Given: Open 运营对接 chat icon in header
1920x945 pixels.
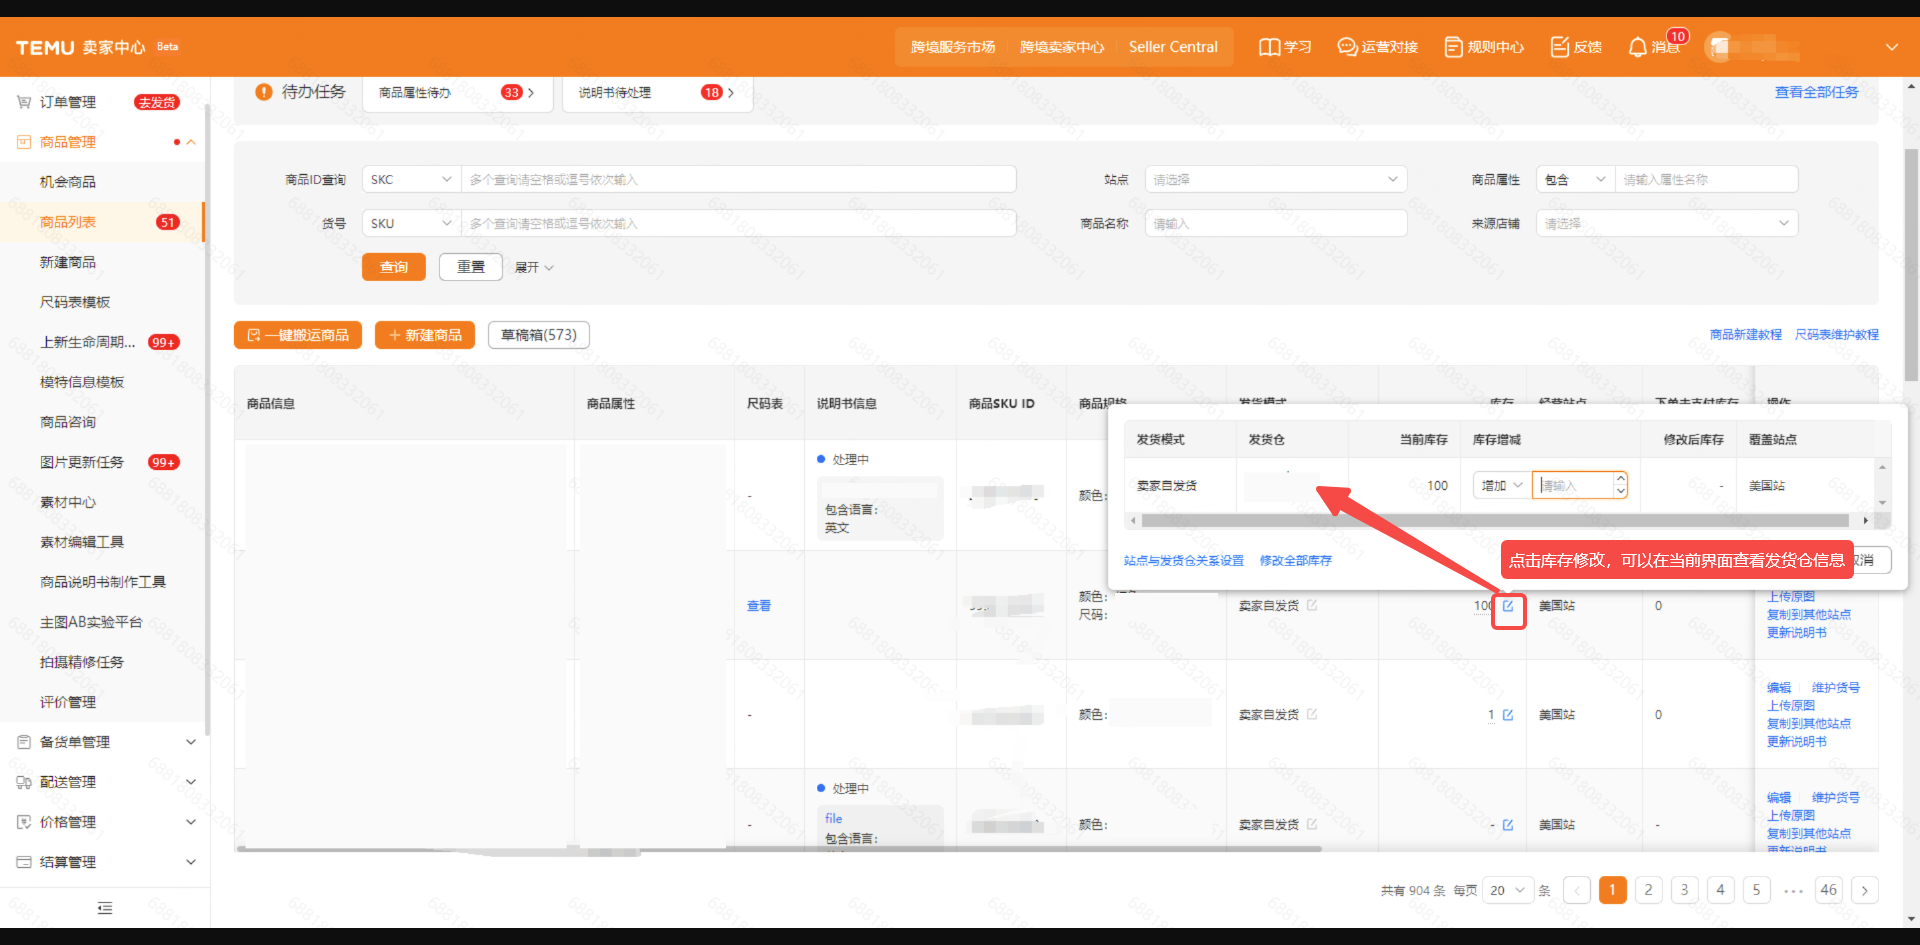Looking at the screenshot, I should pos(1347,47).
